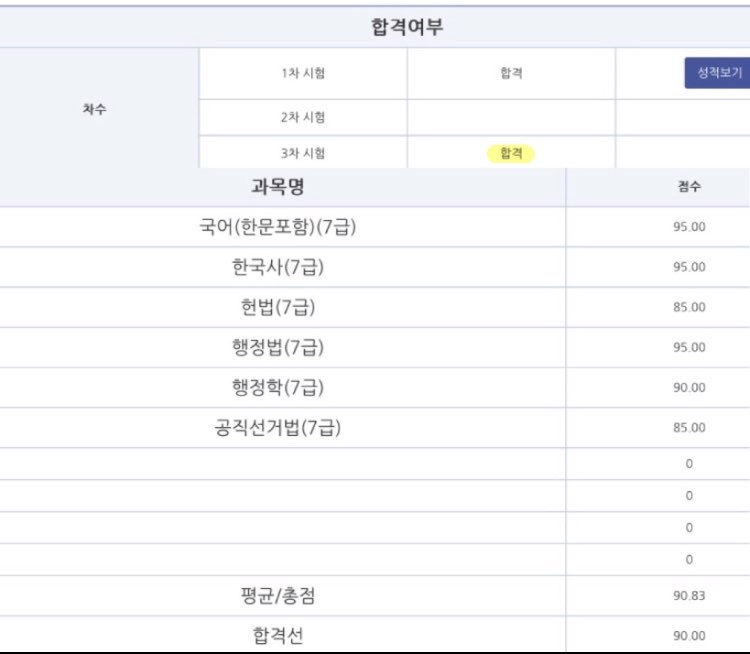Select the 공직선거법(7급) subject row
750x654 pixels.
click(x=375, y=428)
